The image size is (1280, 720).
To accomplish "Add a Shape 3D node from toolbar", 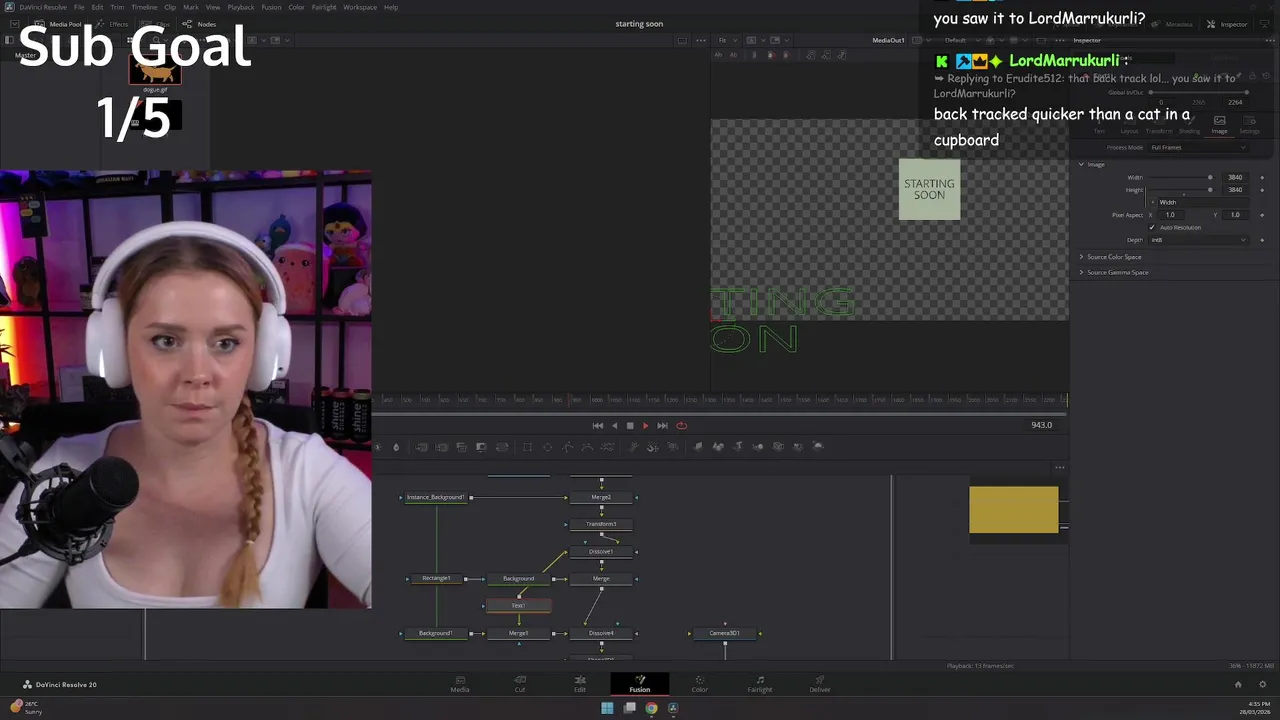I will click(718, 447).
